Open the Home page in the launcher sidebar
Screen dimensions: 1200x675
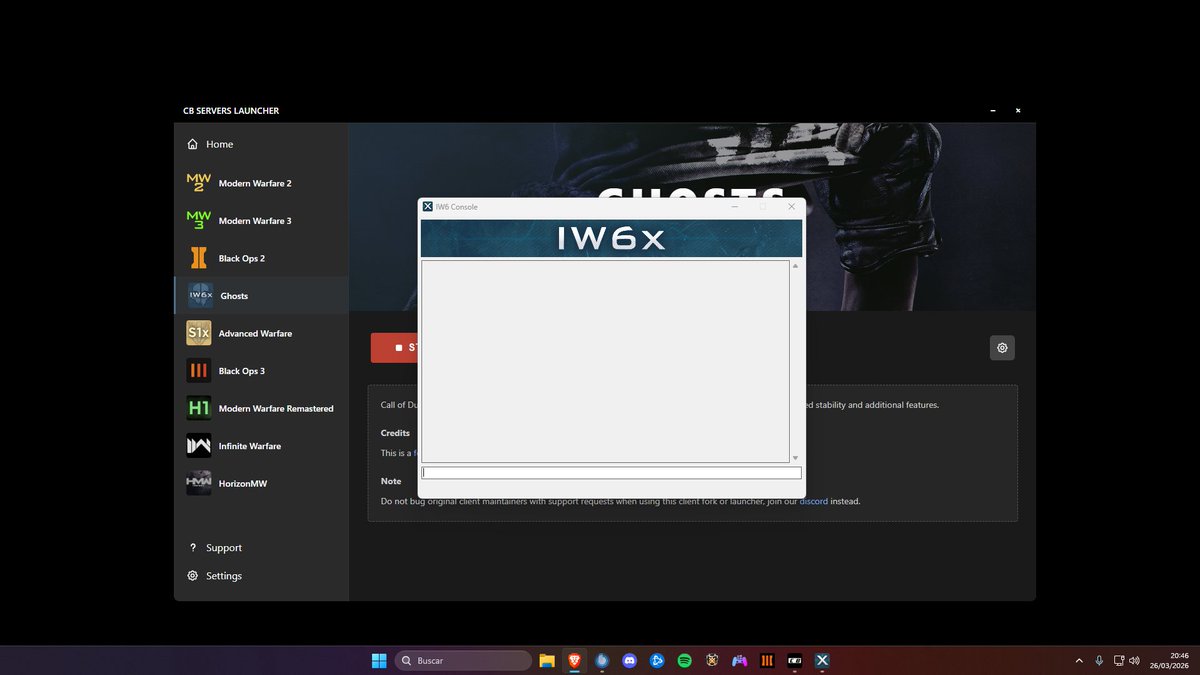pyautogui.click(x=261, y=144)
